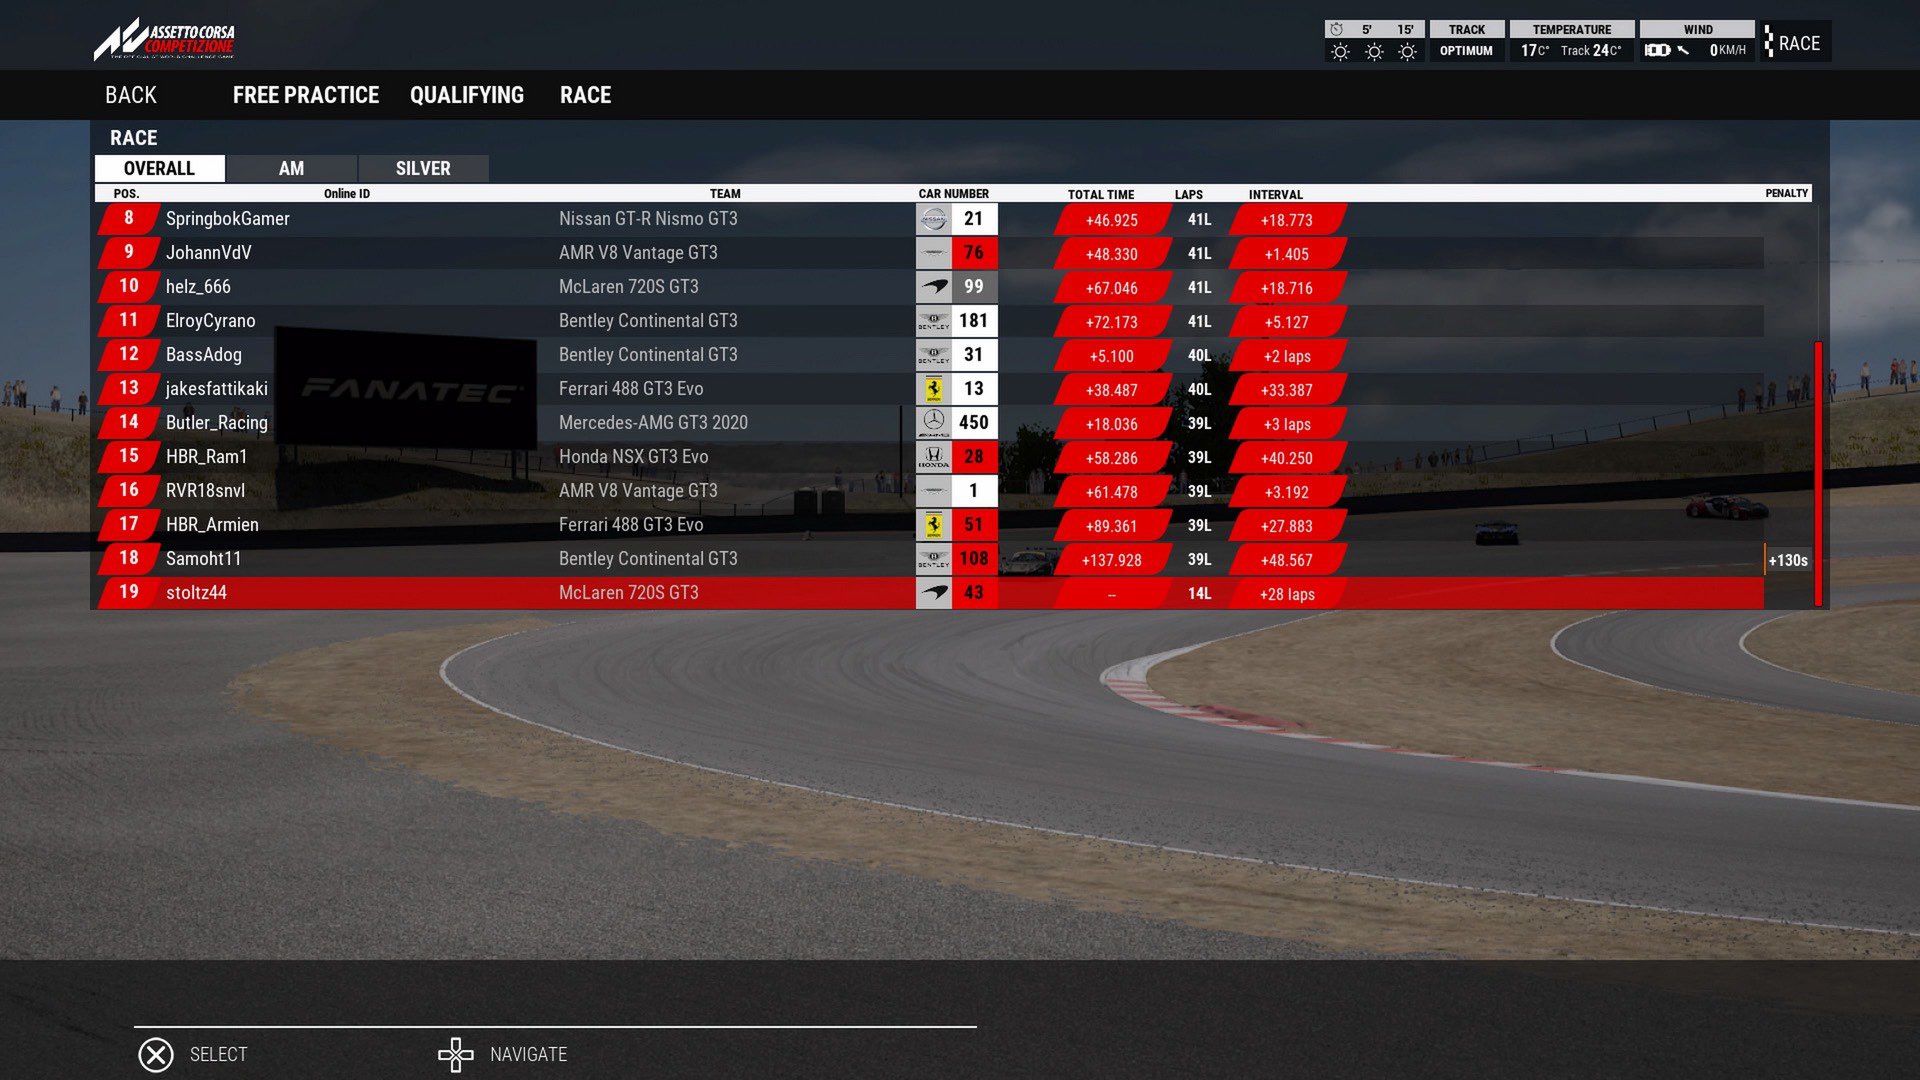Click the Honda NSX GT3 Evo team cell
The height and width of the screenshot is (1080, 1920).
click(633, 457)
